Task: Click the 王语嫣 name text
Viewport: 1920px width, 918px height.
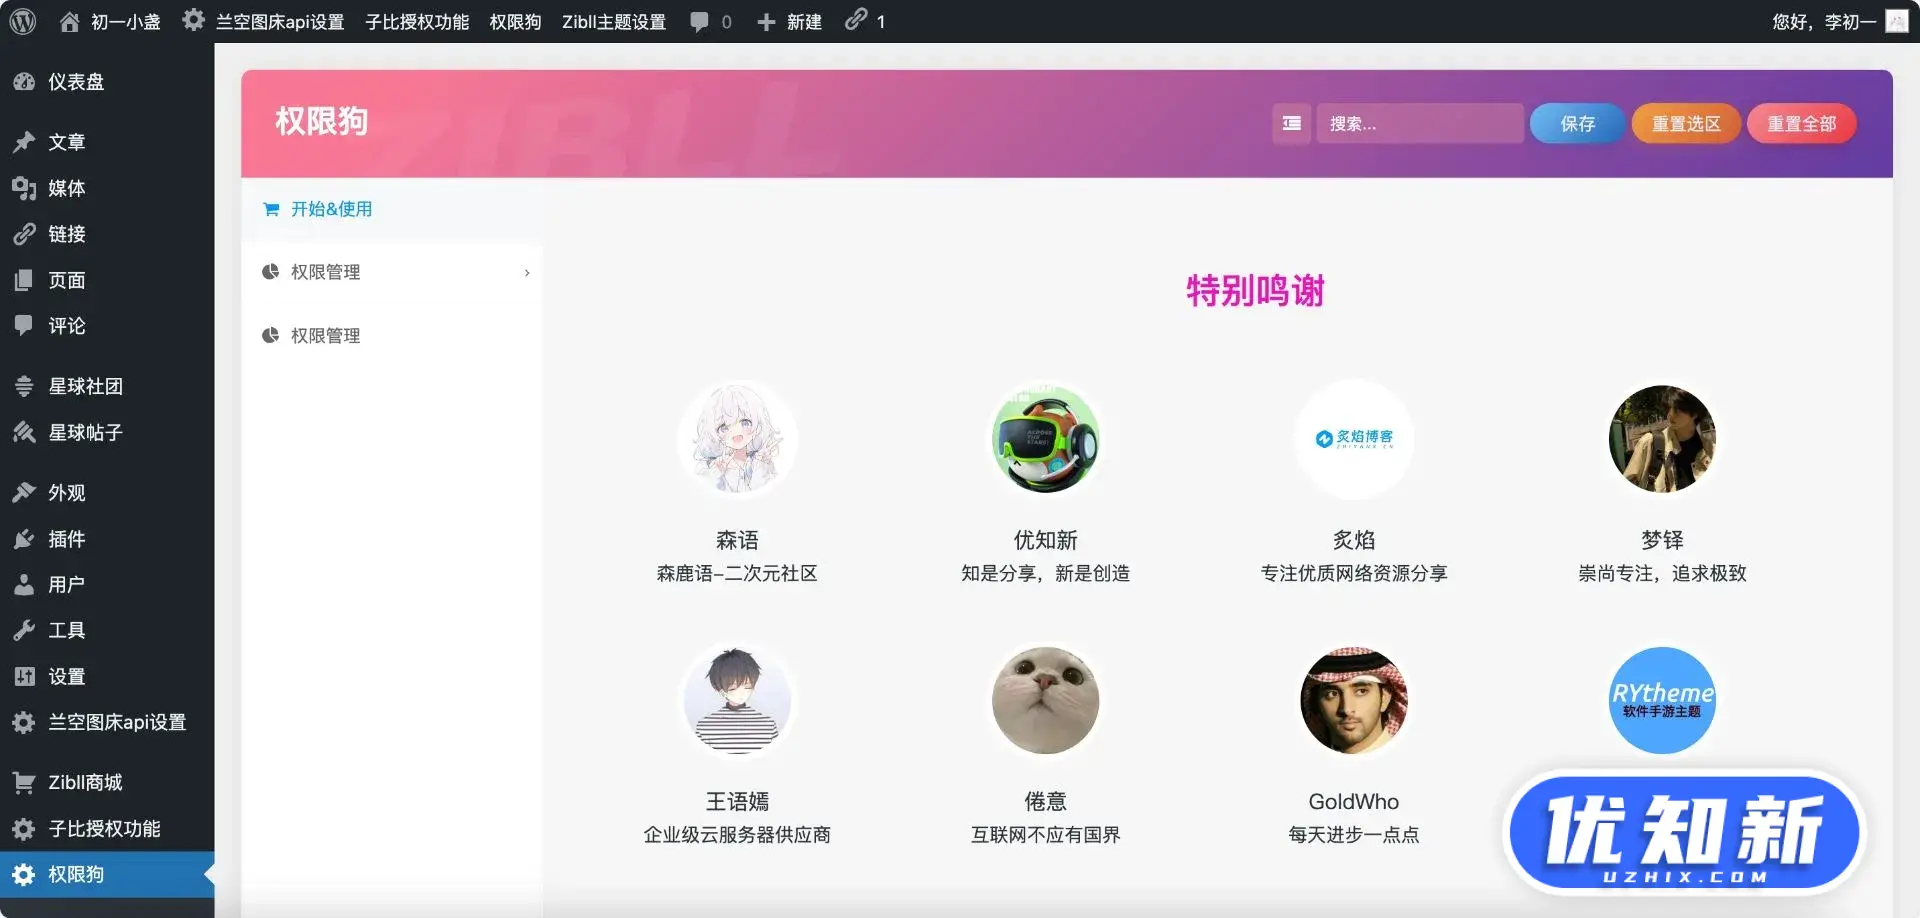Action: click(x=737, y=801)
